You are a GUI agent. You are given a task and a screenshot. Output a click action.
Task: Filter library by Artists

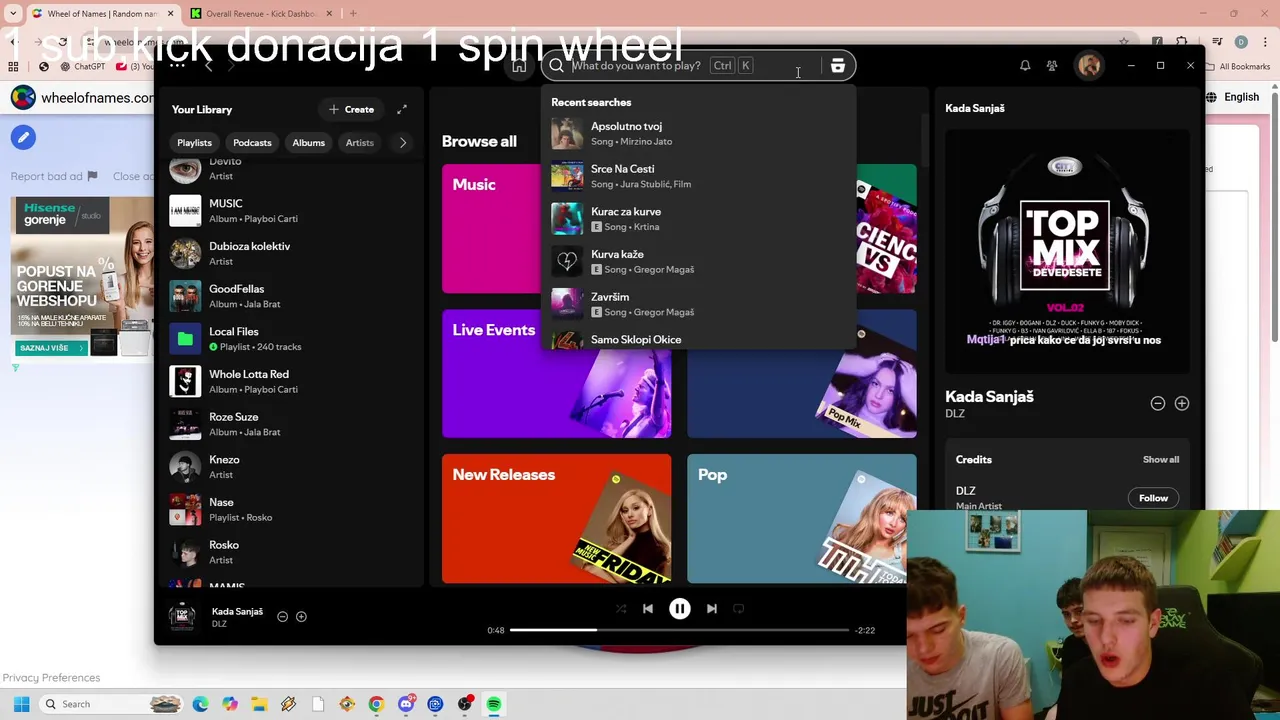[359, 143]
